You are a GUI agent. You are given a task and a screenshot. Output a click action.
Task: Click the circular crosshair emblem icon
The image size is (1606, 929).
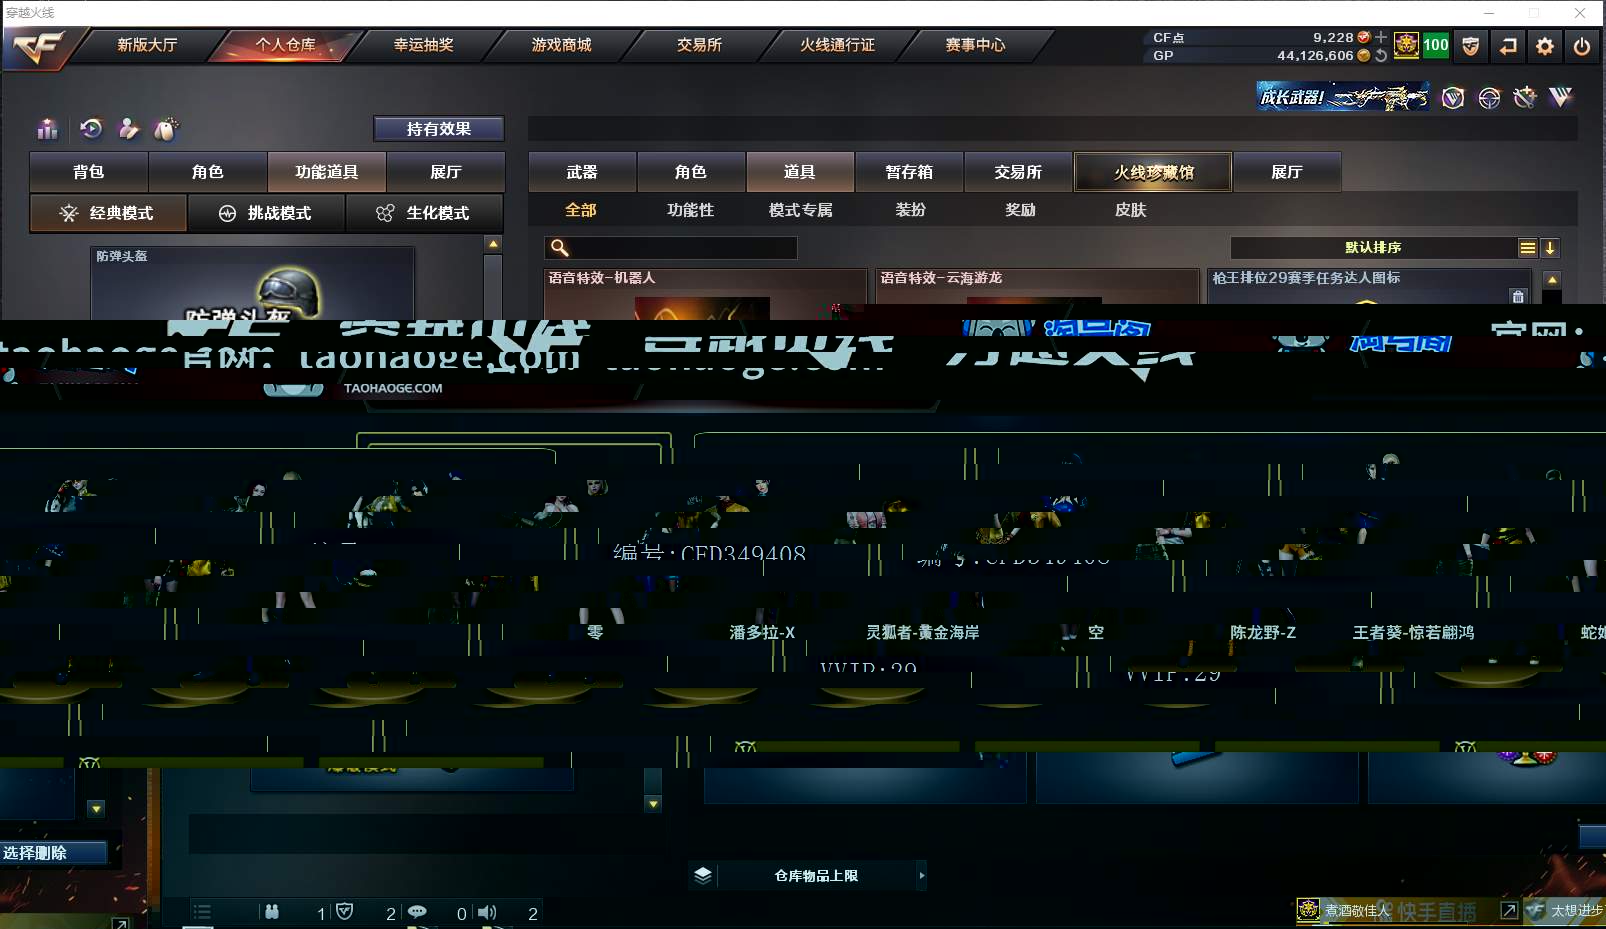[1489, 97]
